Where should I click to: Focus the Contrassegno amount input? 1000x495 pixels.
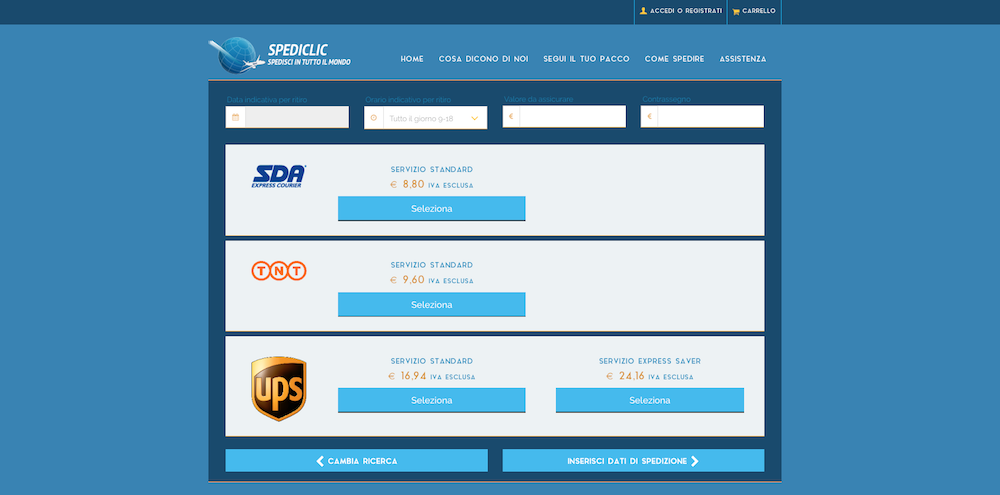[710, 117]
